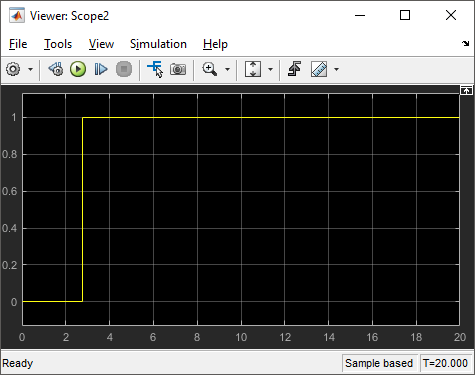Close the Scope2 viewer window
The width and height of the screenshot is (475, 375).
451,15
